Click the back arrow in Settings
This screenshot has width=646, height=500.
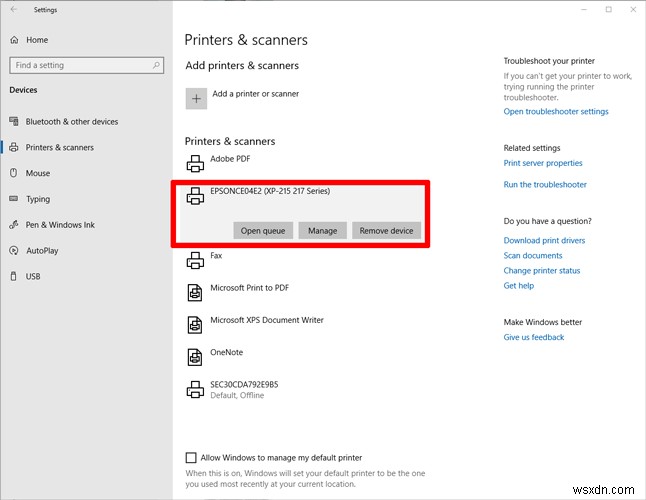click(x=14, y=9)
